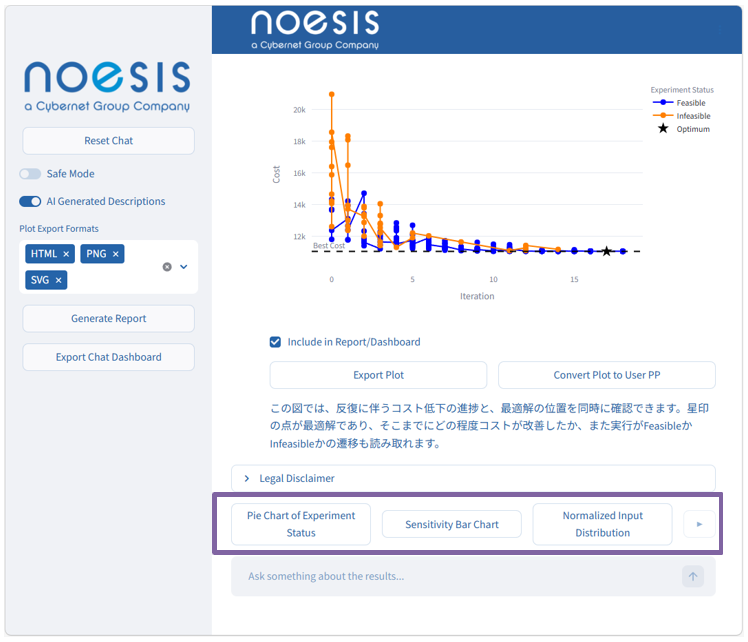
Task: Show next suggestions with arrow button
Action: 699,524
